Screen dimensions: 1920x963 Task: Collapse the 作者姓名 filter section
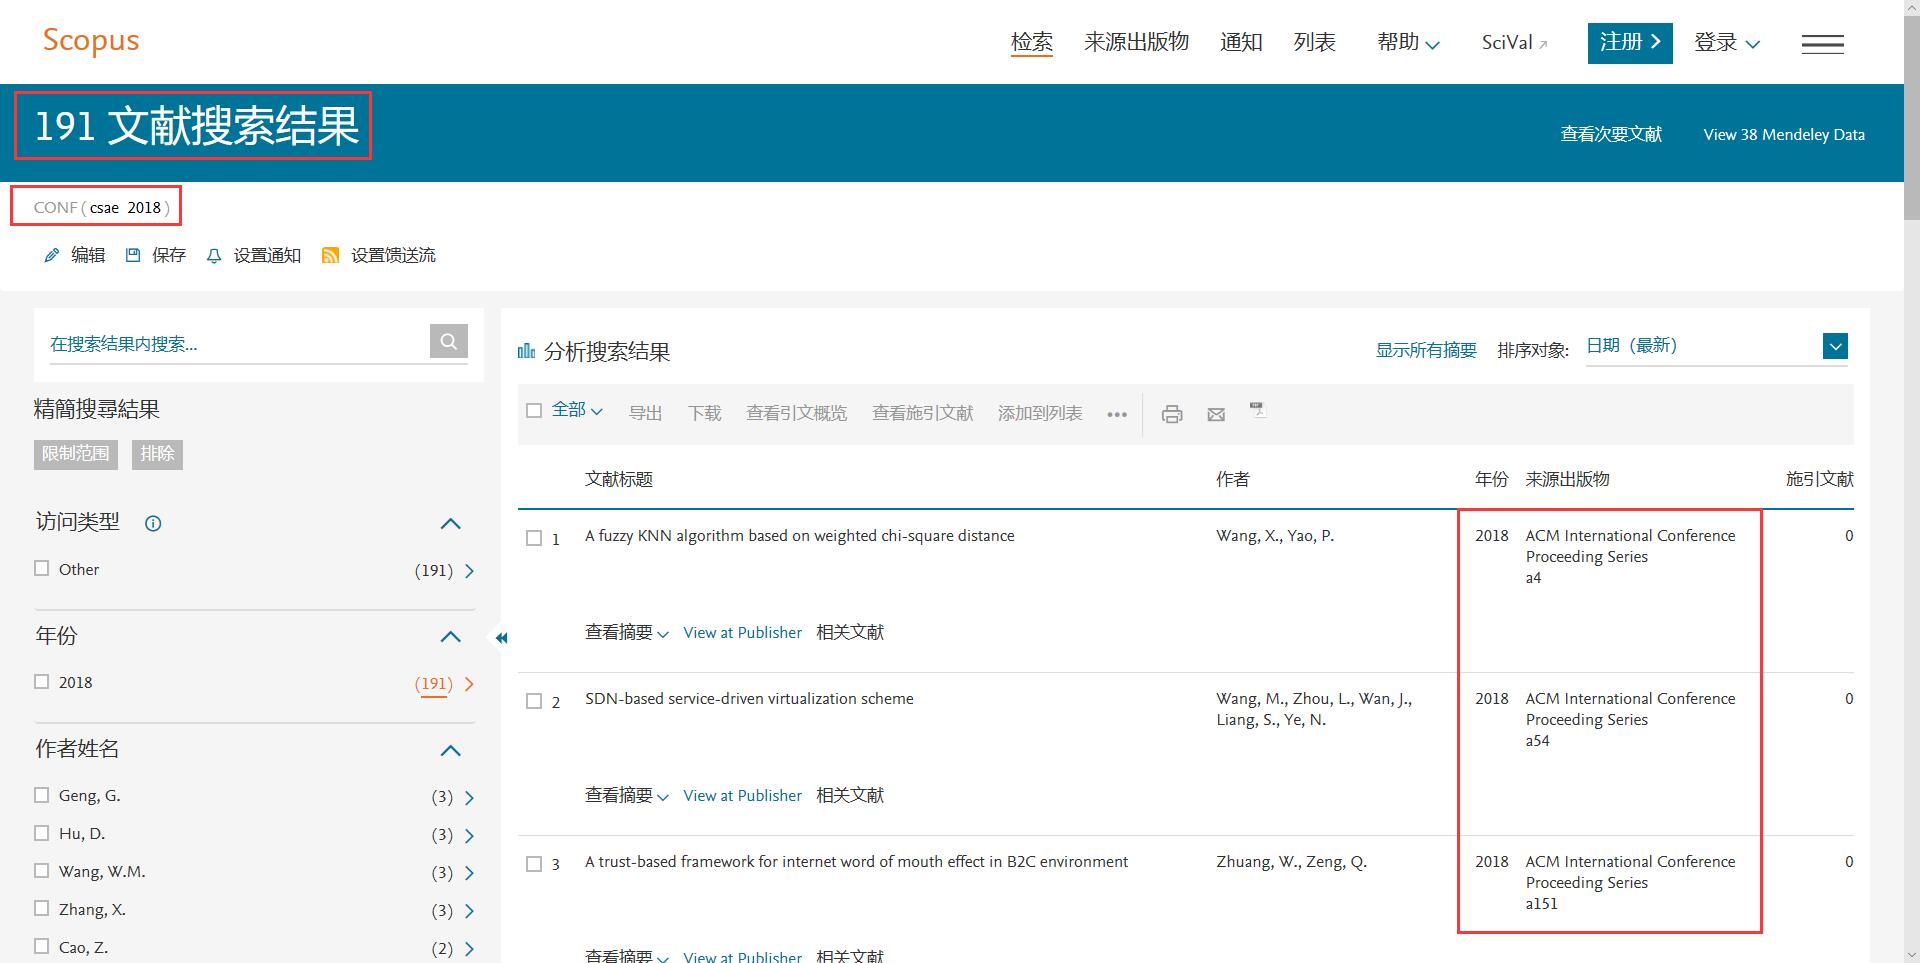(x=451, y=750)
